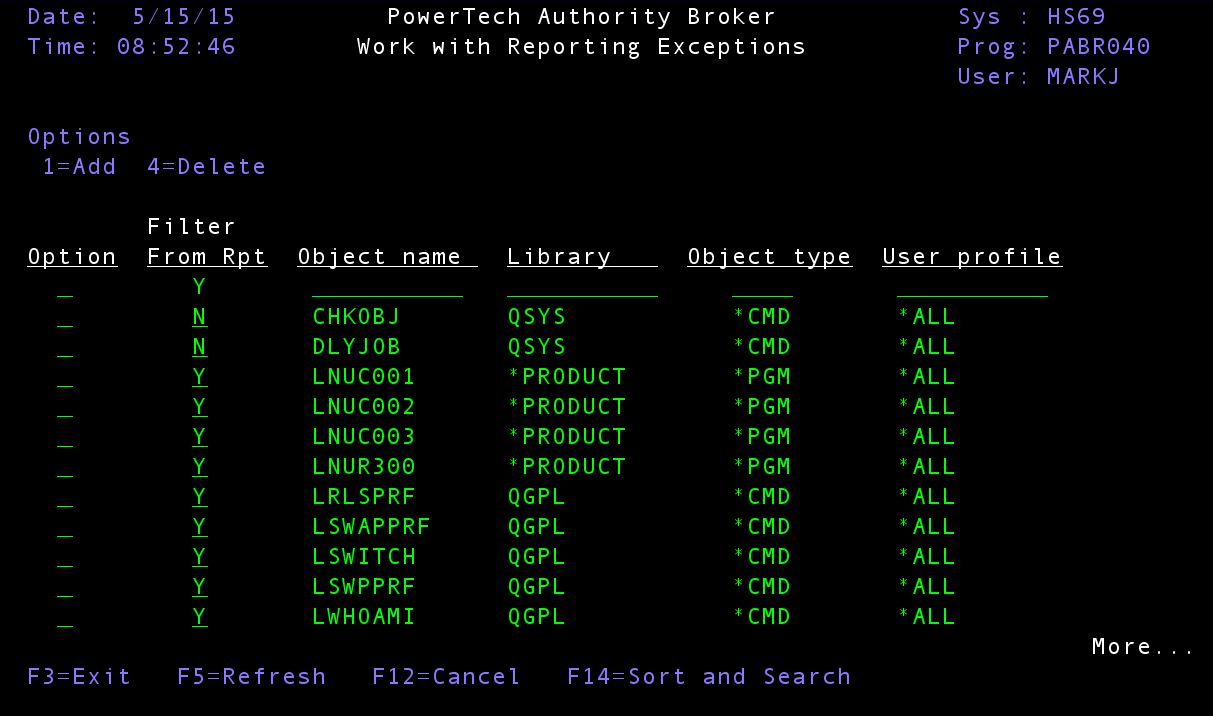Viewport: 1213px width, 716px height.
Task: Place cursor in DLYJOB Option field
Action: (x=65, y=348)
